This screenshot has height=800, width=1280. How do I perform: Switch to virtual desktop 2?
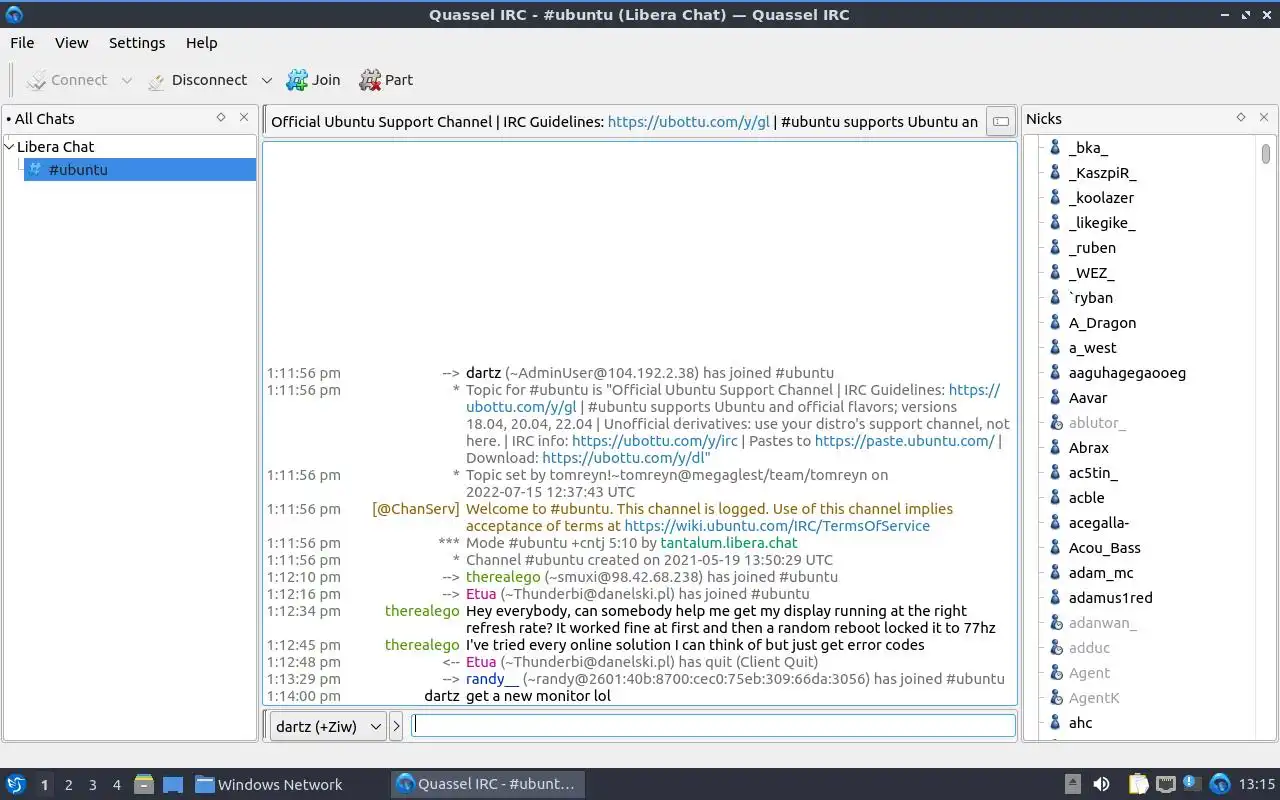[x=68, y=785]
